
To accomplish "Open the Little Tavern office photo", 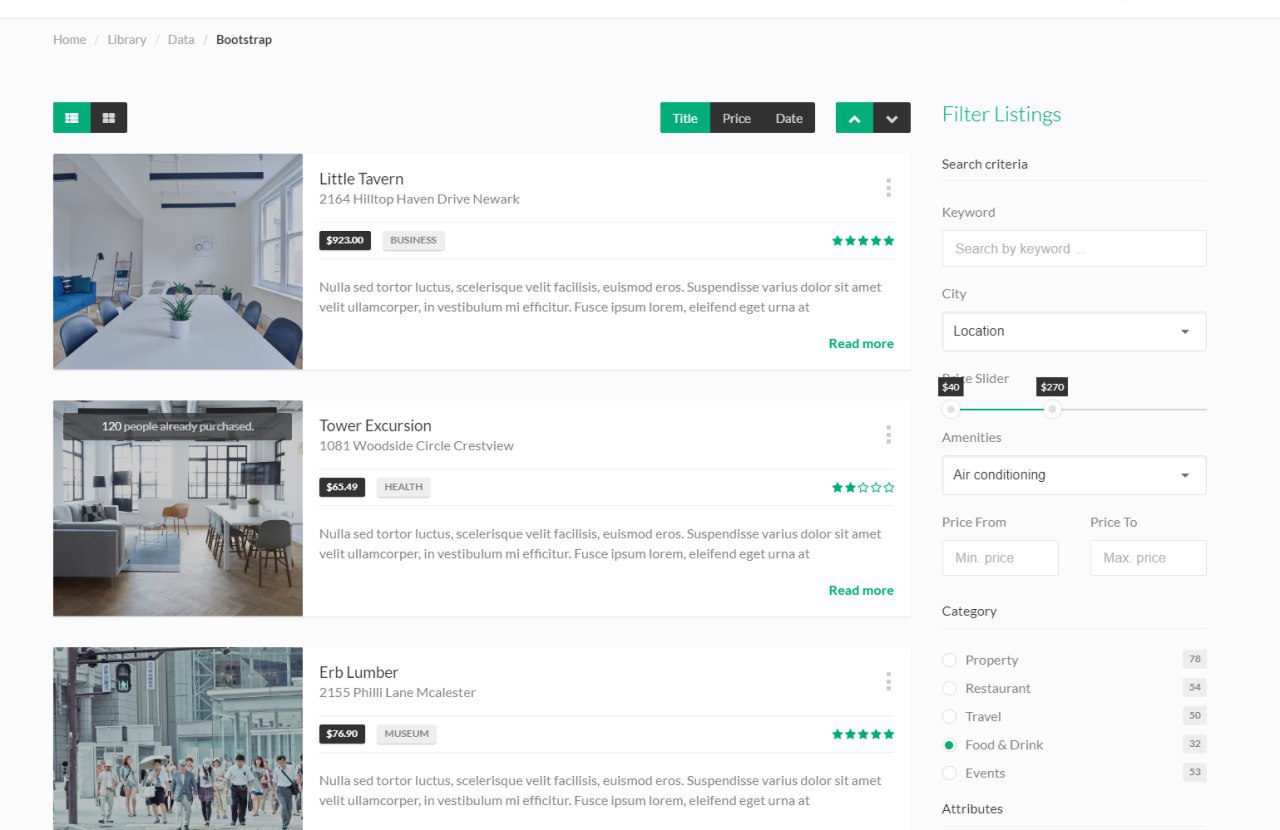I will 178,262.
